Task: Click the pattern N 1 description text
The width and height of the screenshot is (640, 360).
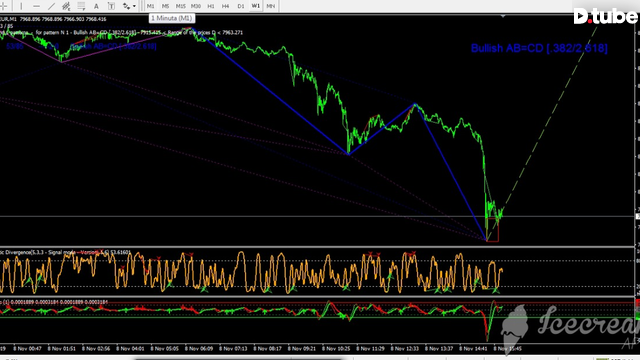Action: [x=139, y=32]
